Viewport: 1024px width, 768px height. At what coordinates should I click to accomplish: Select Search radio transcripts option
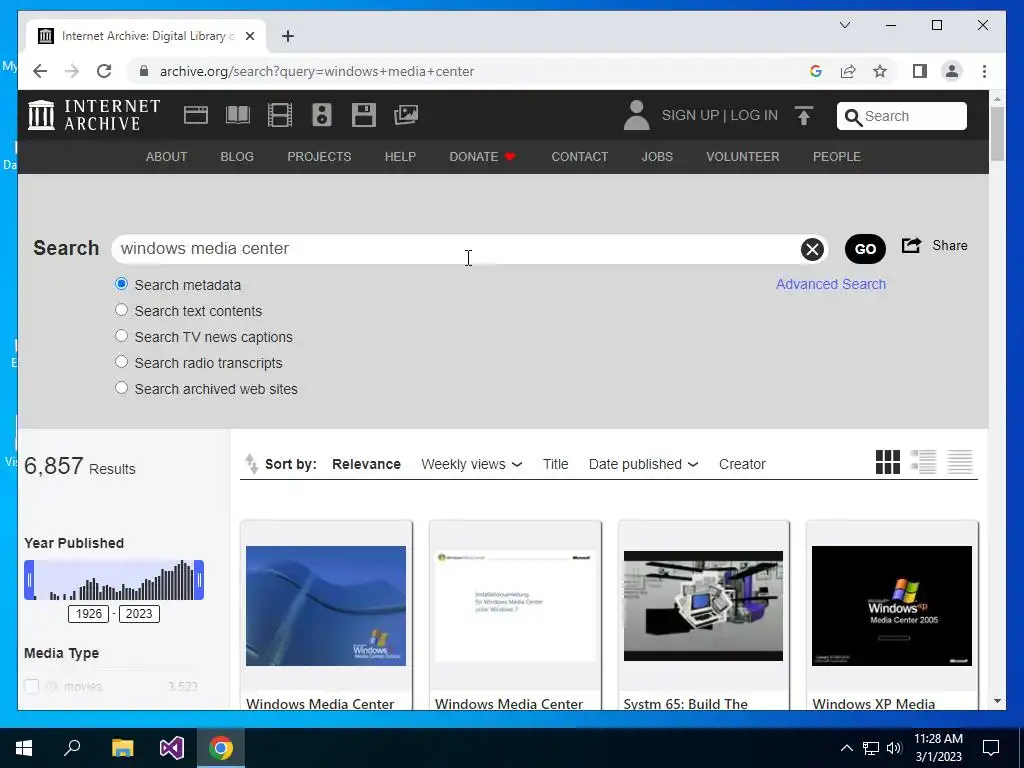121,362
